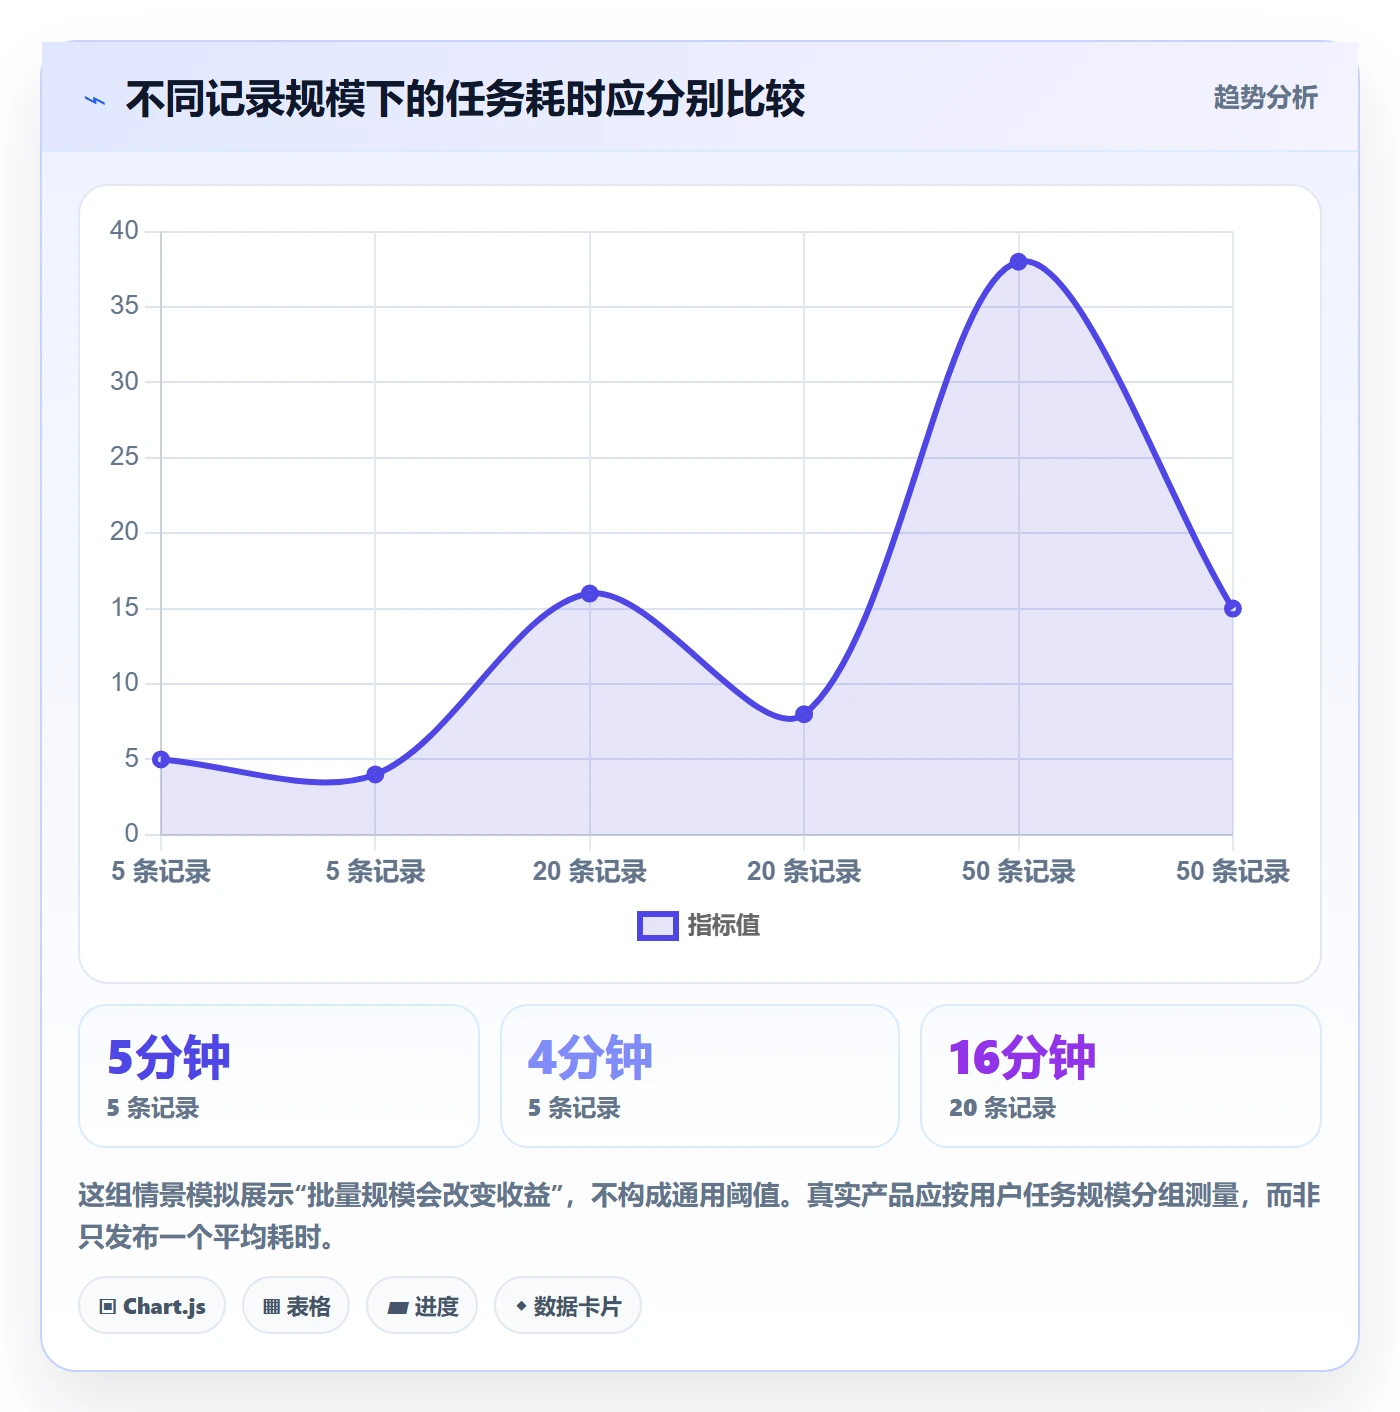Click the square icon in Chart.js chip

(108, 1307)
